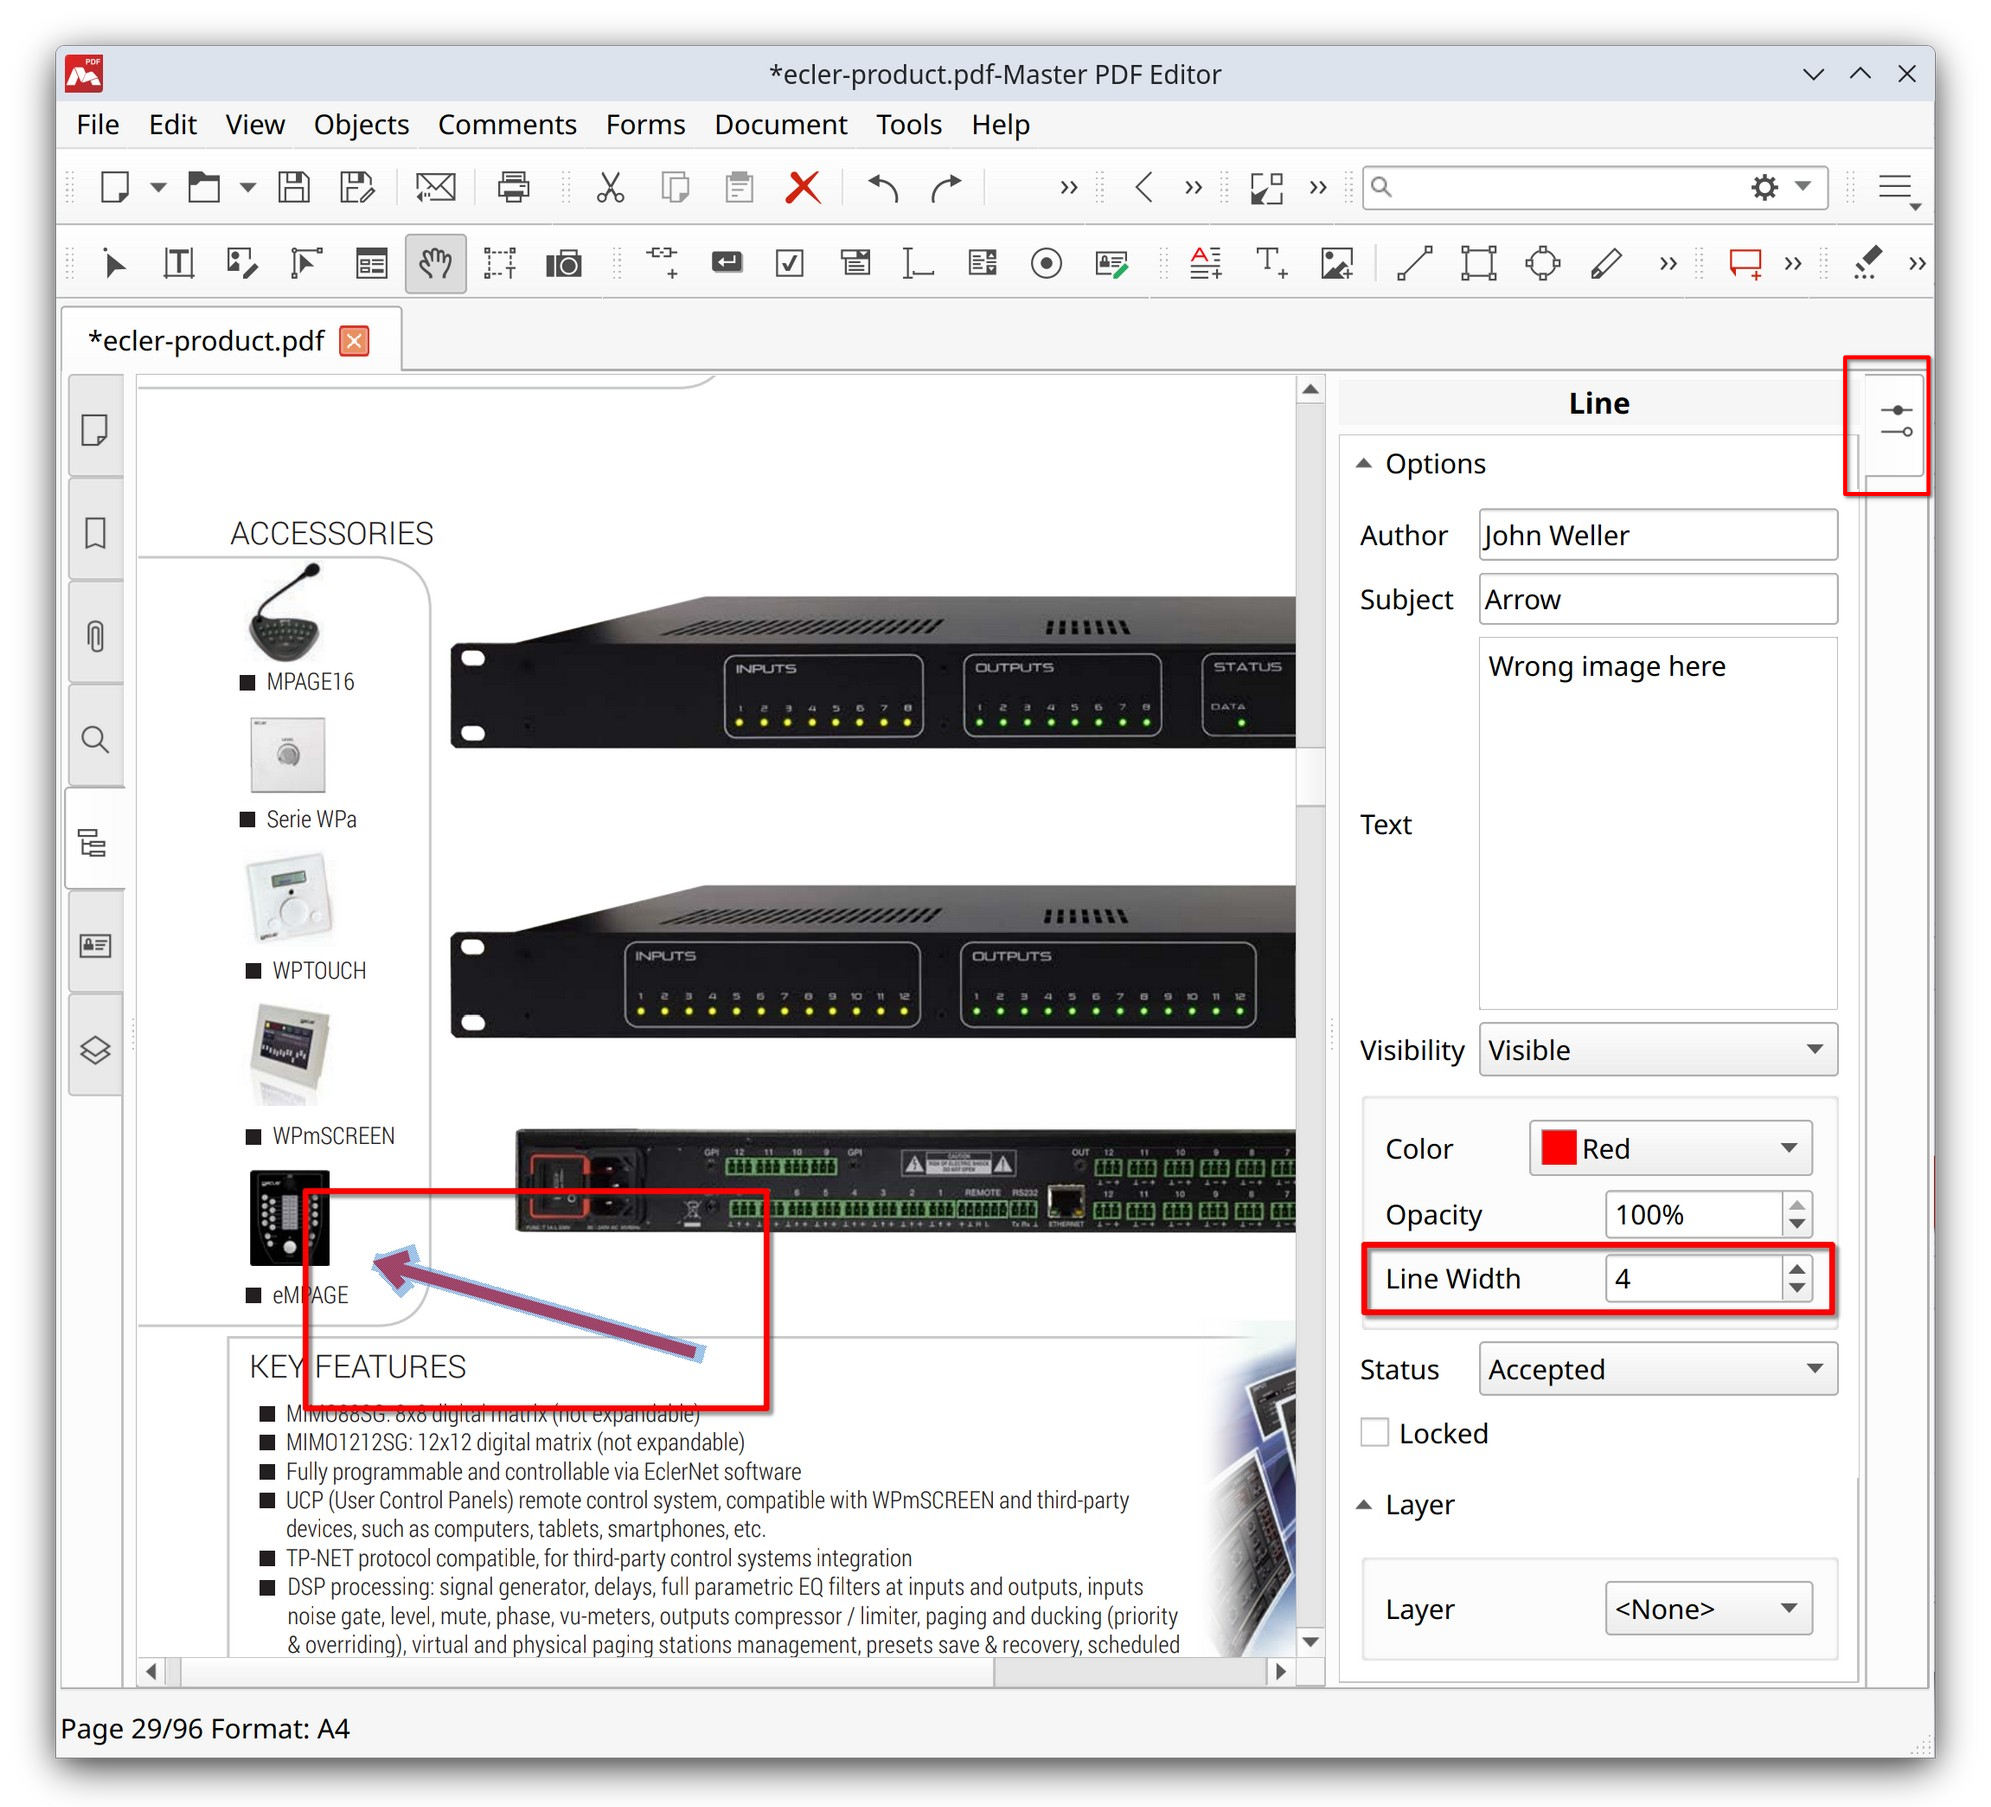Screen dimensions: 1991x1807
Task: Cut selection with the scissors icon
Action: 610,187
